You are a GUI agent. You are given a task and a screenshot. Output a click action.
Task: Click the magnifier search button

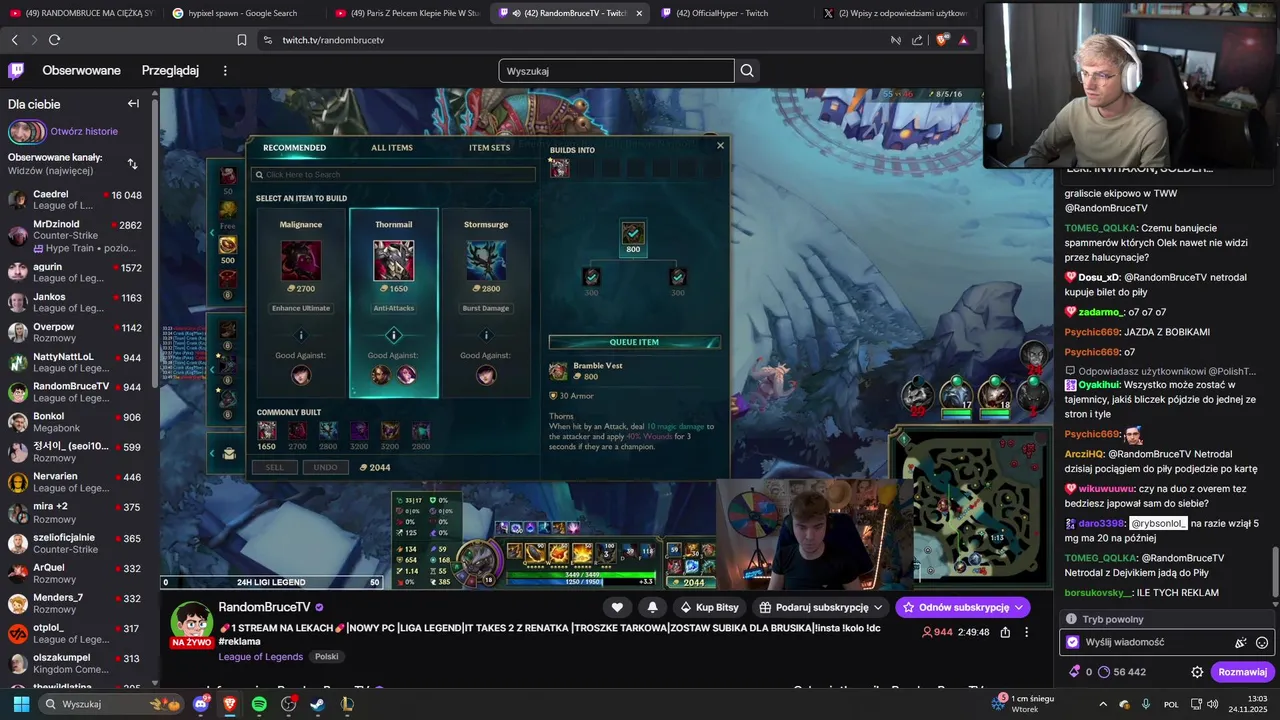tap(747, 71)
